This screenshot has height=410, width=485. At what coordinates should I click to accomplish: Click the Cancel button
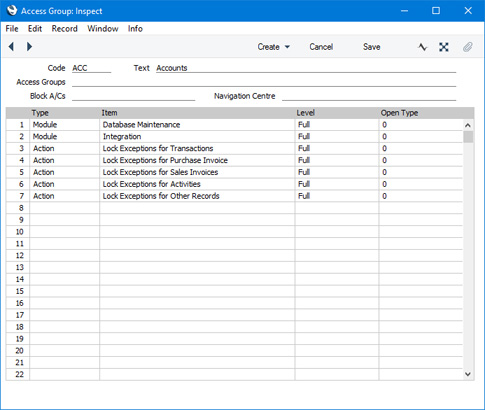321,47
